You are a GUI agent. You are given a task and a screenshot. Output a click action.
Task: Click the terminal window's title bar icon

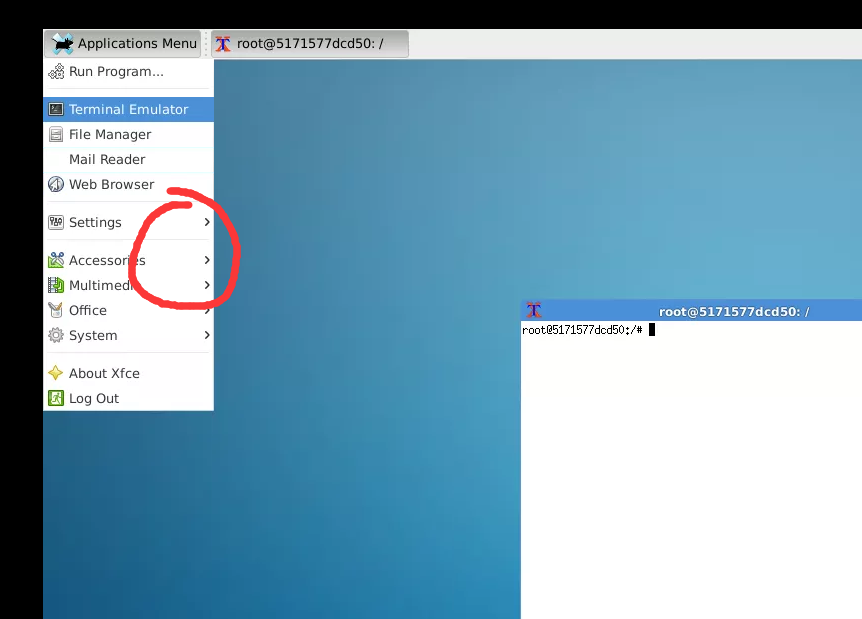click(x=534, y=311)
